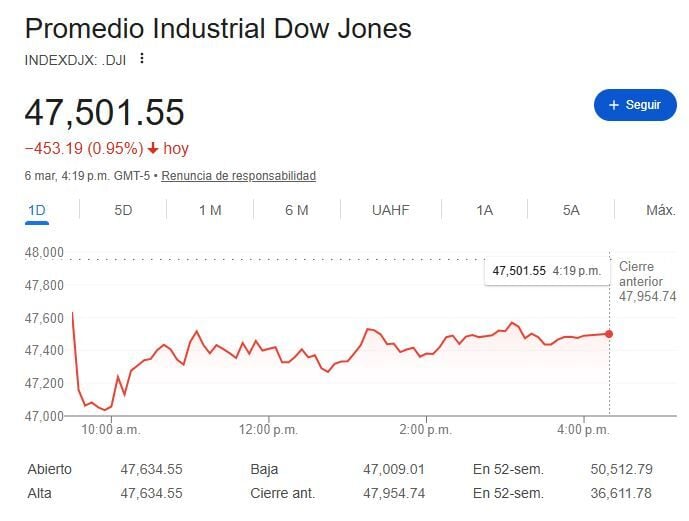The image size is (689, 521).
Task: Click the red down arrow next to hoy
Action: point(152,149)
